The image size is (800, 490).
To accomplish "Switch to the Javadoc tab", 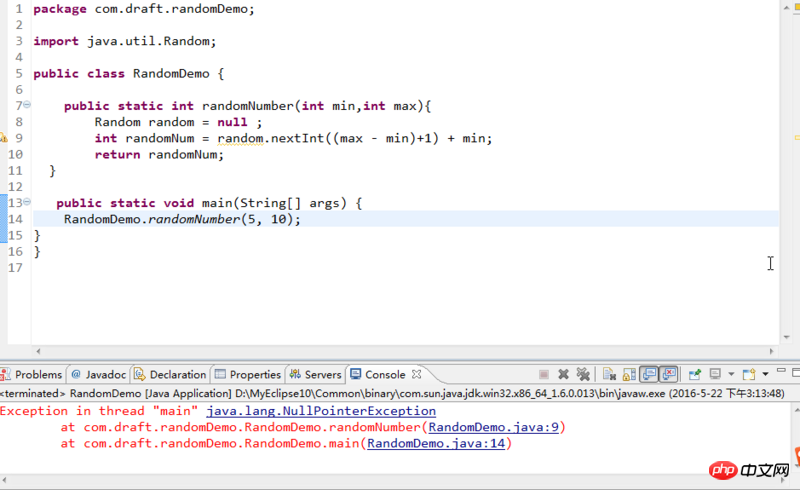I will click(98, 375).
